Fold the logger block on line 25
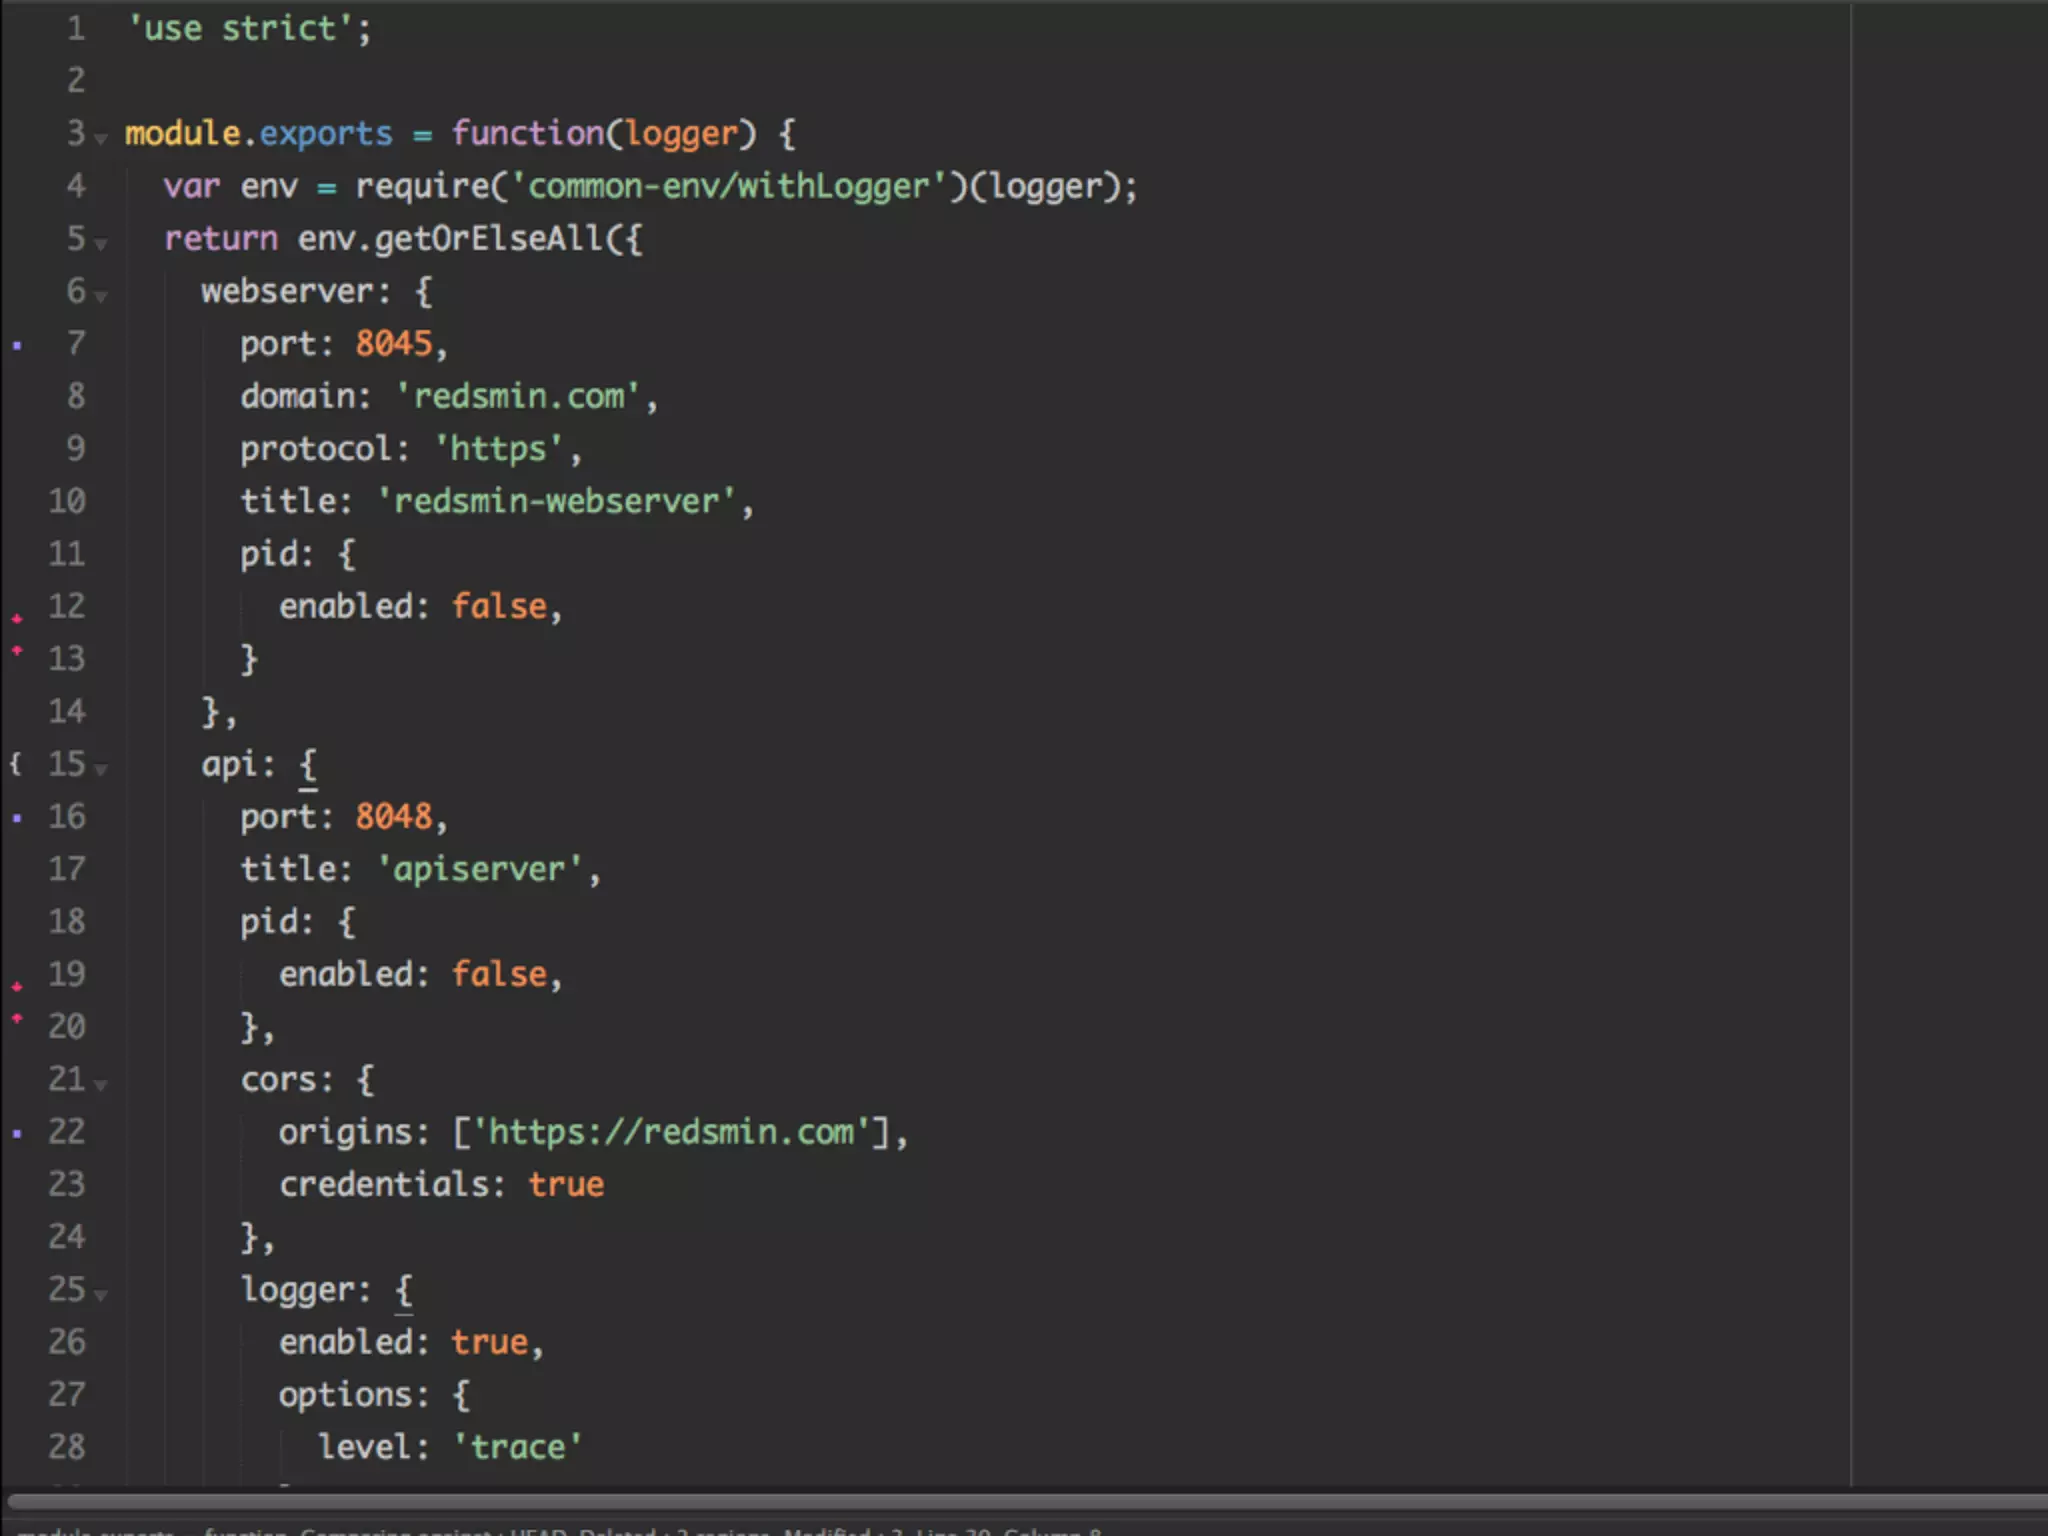The height and width of the screenshot is (1536, 2048). click(x=100, y=1295)
